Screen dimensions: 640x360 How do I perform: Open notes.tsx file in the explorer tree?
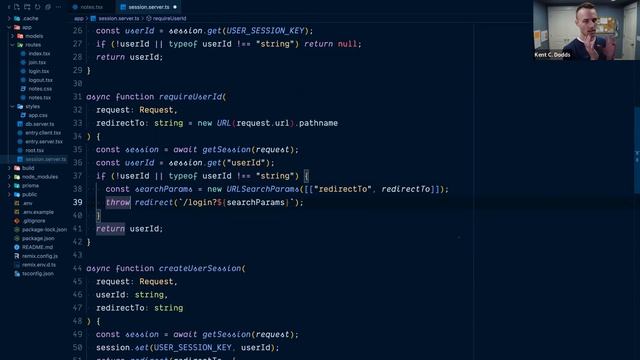pyautogui.click(x=40, y=98)
